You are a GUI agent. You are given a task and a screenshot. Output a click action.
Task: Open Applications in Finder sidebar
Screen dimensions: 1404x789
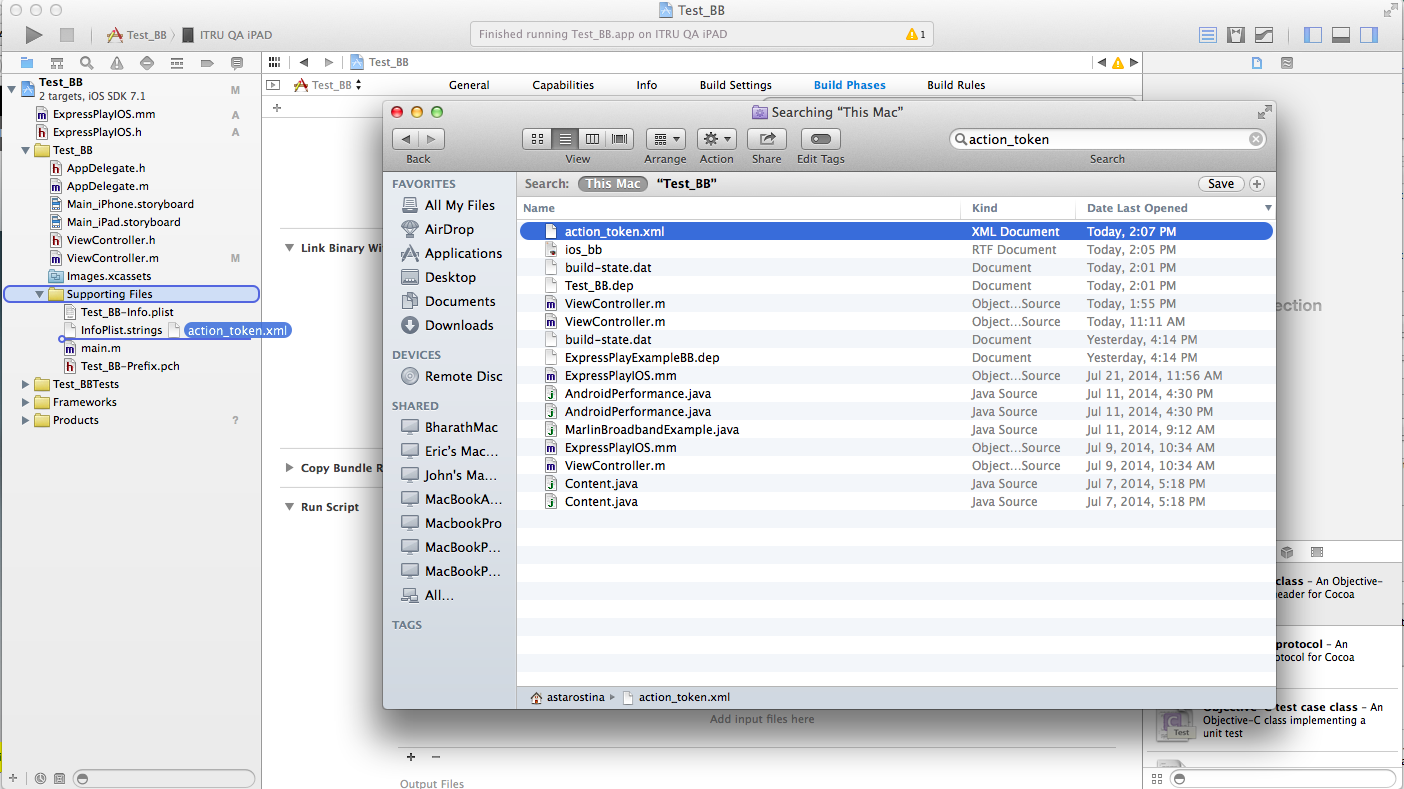pyautogui.click(x=463, y=253)
